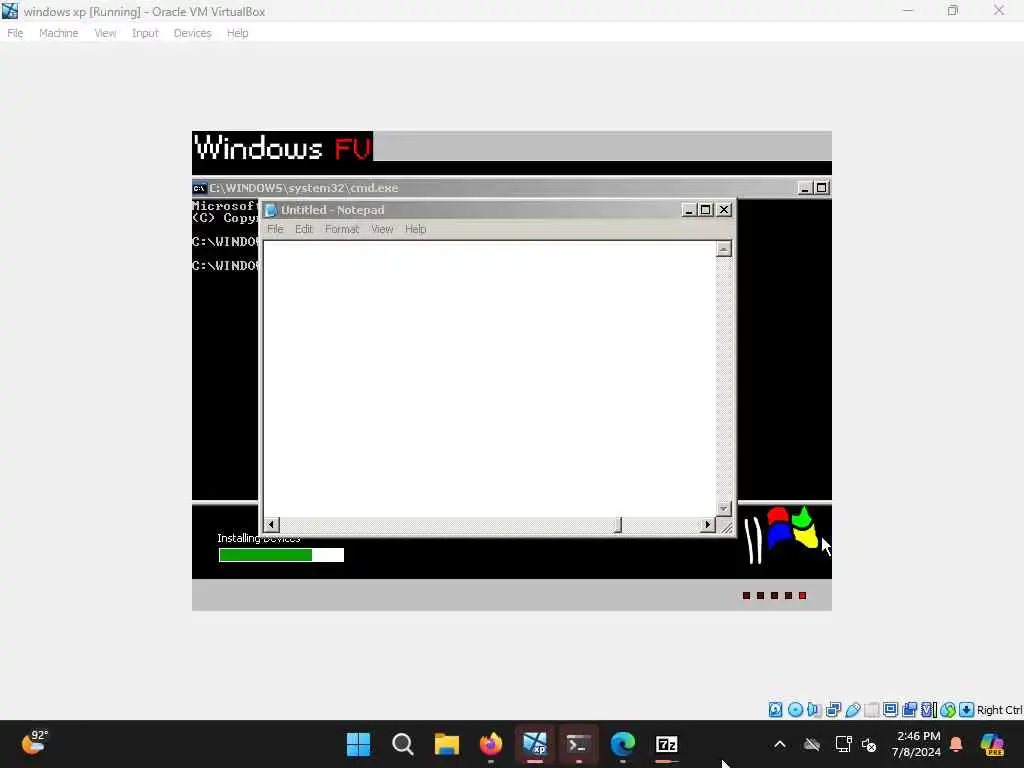Screen dimensions: 1024x768
Task: Open Notepad's Help menu
Action: coord(415,229)
